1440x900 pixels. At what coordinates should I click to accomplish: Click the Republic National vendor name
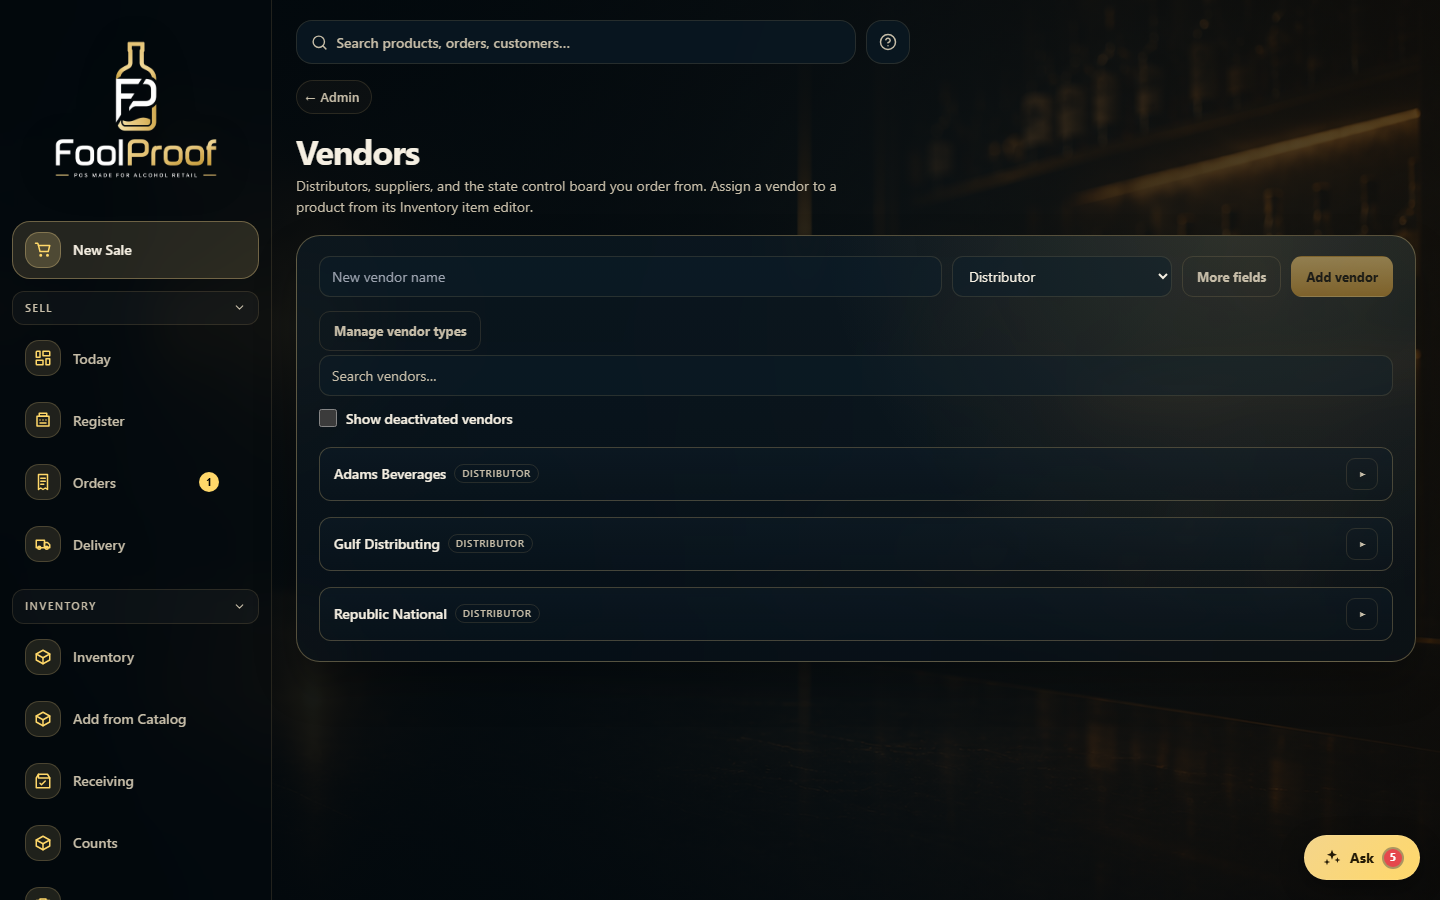point(390,614)
